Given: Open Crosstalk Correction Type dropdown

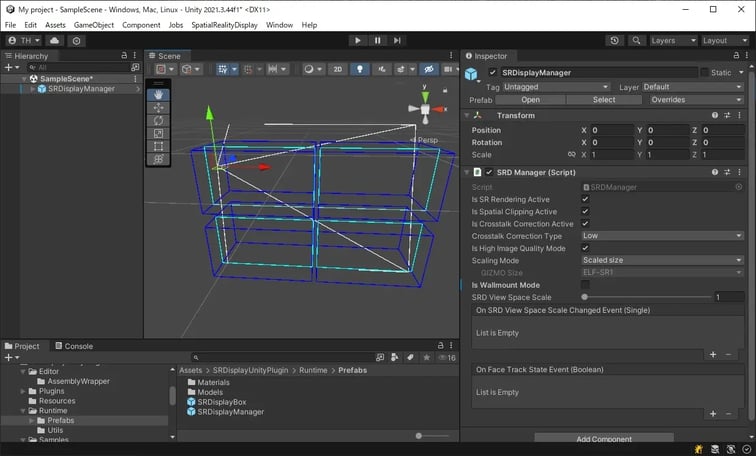Looking at the screenshot, I should 662,236.
